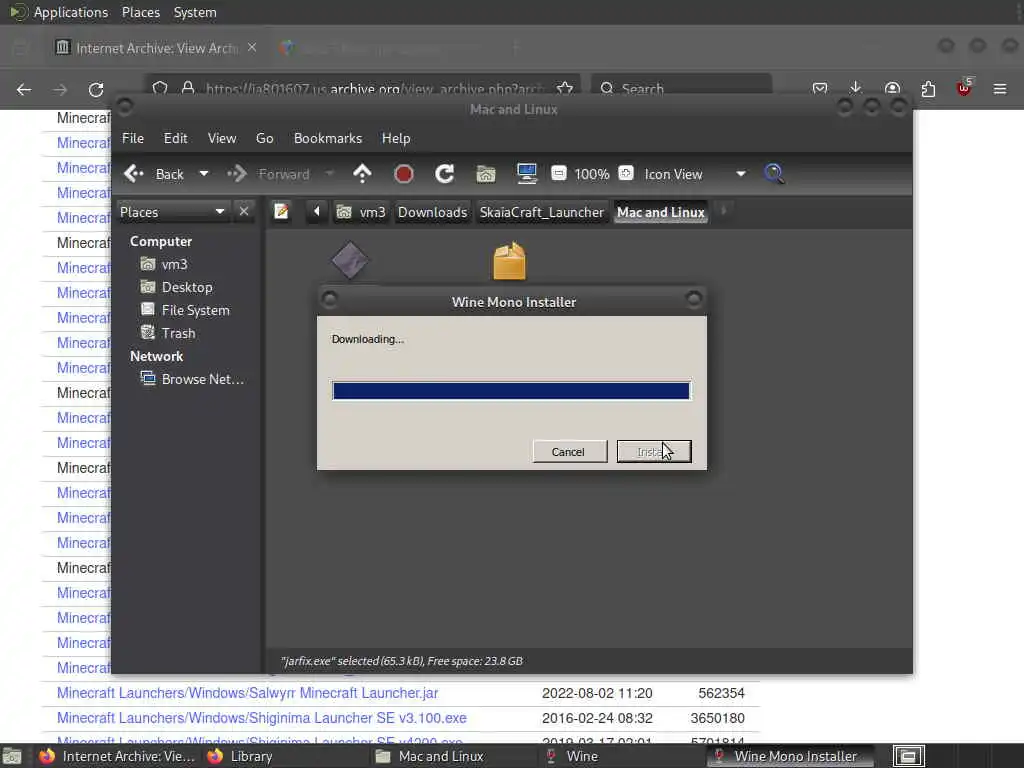This screenshot has height=768, width=1024.
Task: Select Browse Network in sidebar
Action: (x=192, y=379)
